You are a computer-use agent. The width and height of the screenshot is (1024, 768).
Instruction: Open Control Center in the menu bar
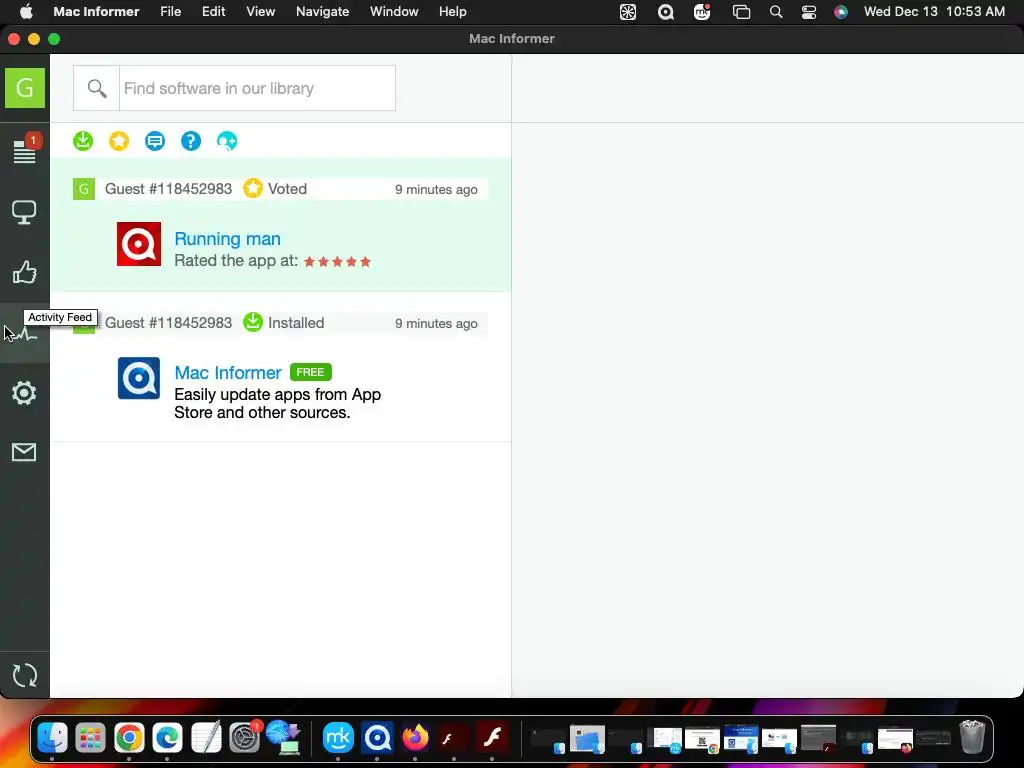[x=808, y=12]
